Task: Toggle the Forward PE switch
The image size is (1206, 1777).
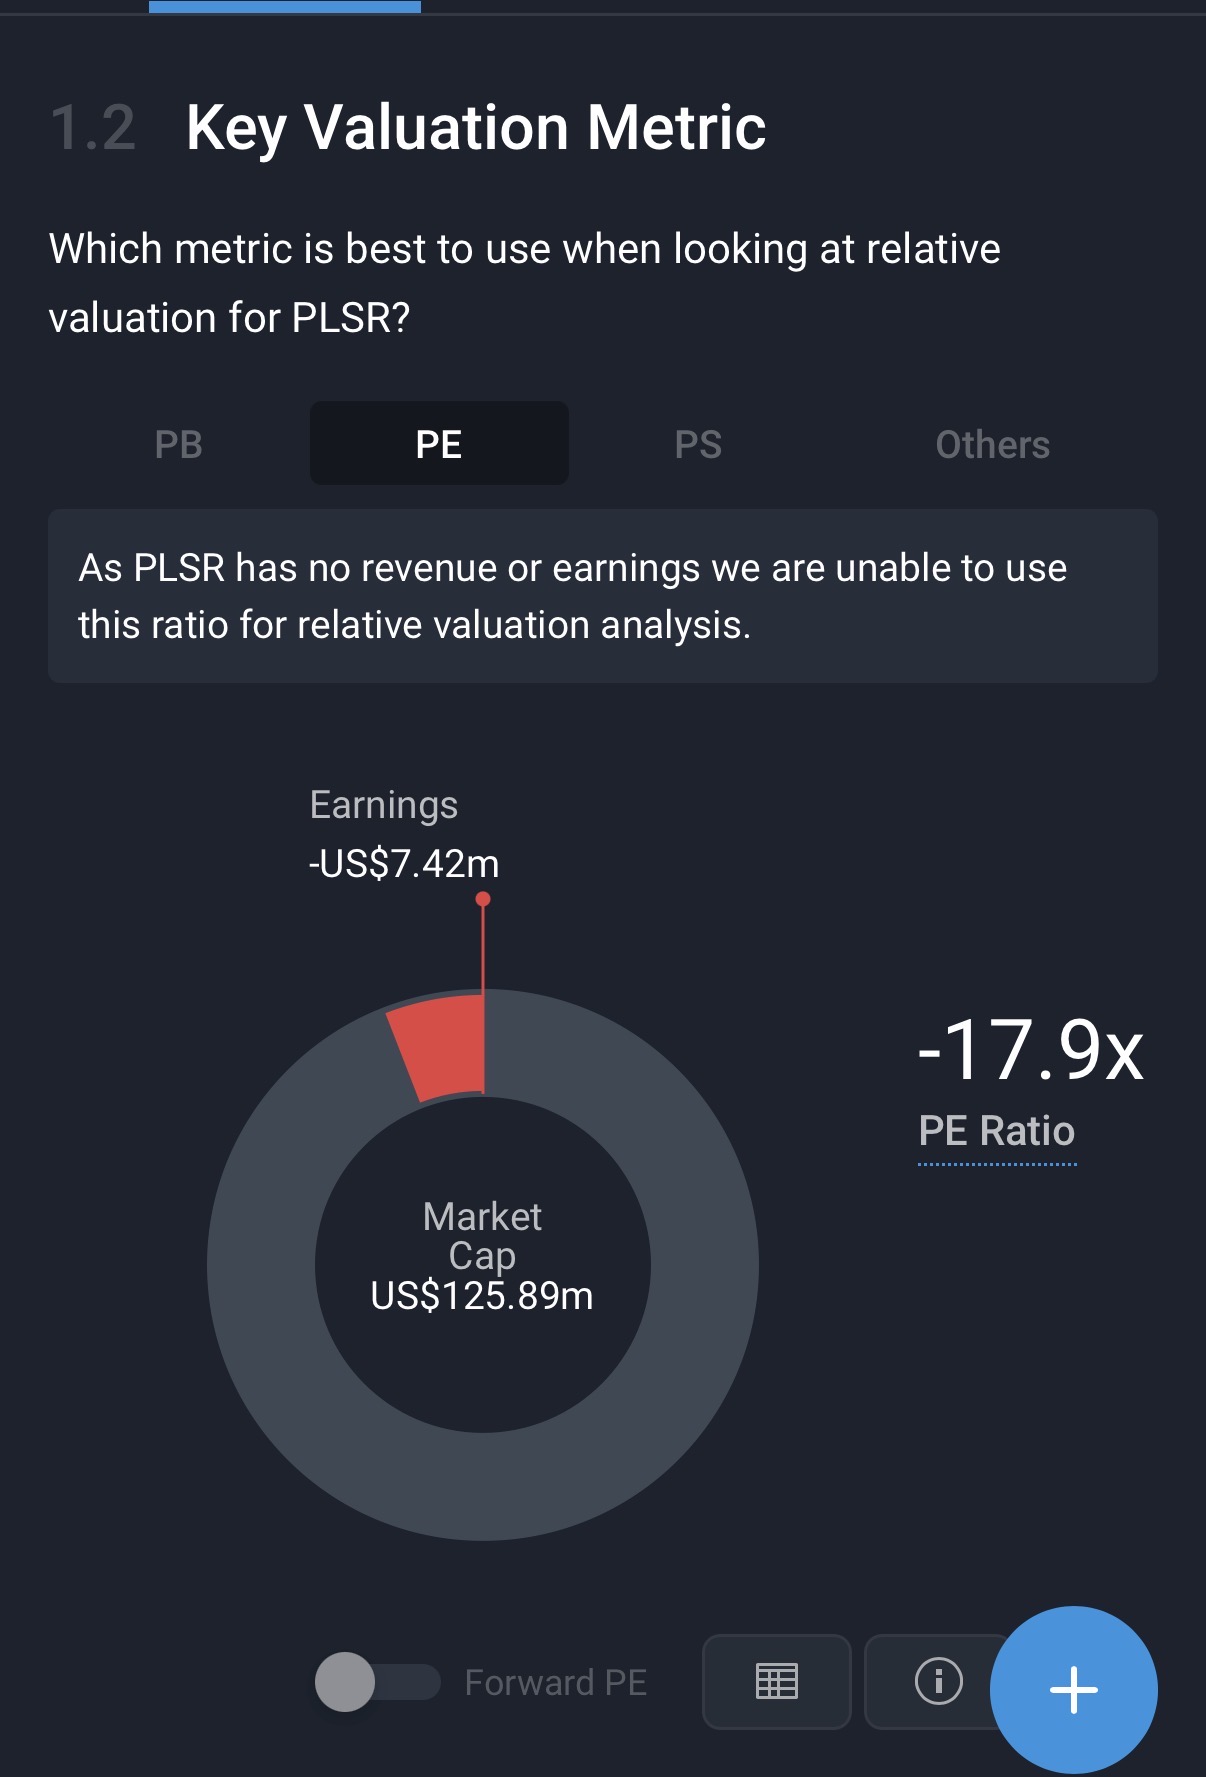Action: (x=377, y=1682)
